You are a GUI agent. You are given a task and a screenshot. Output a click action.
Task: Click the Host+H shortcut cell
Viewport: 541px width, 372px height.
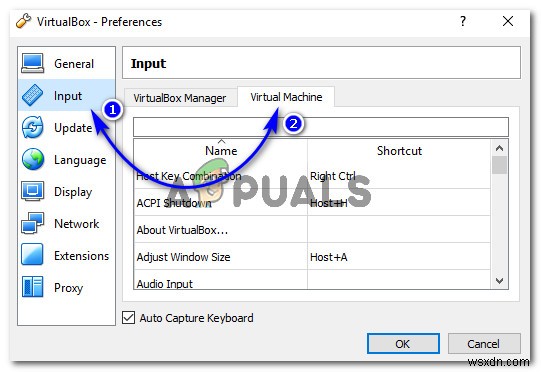click(x=399, y=203)
